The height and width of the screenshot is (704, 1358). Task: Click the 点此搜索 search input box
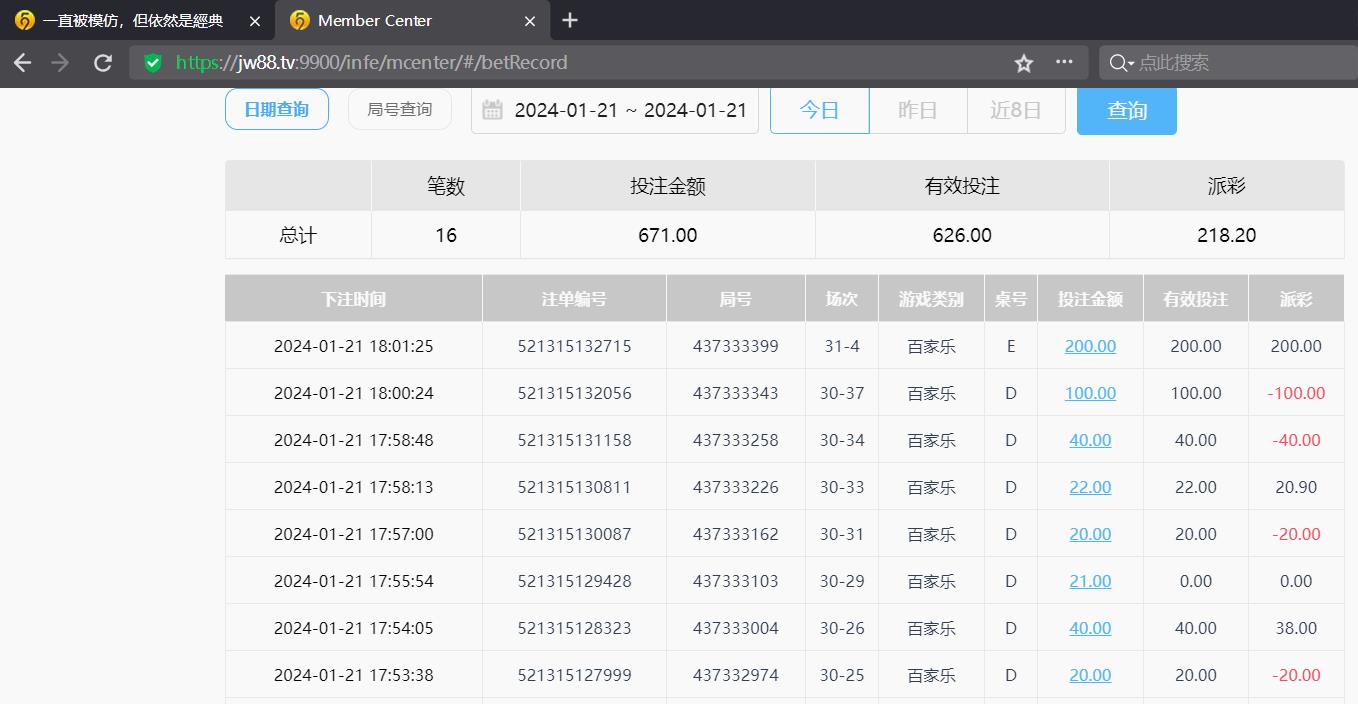point(1240,63)
